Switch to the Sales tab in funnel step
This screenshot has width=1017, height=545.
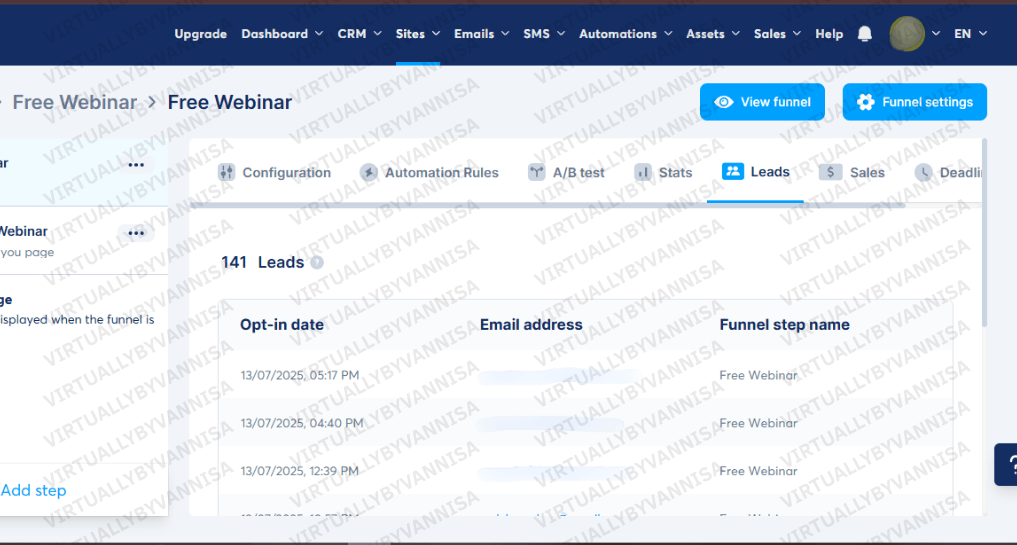click(x=852, y=172)
